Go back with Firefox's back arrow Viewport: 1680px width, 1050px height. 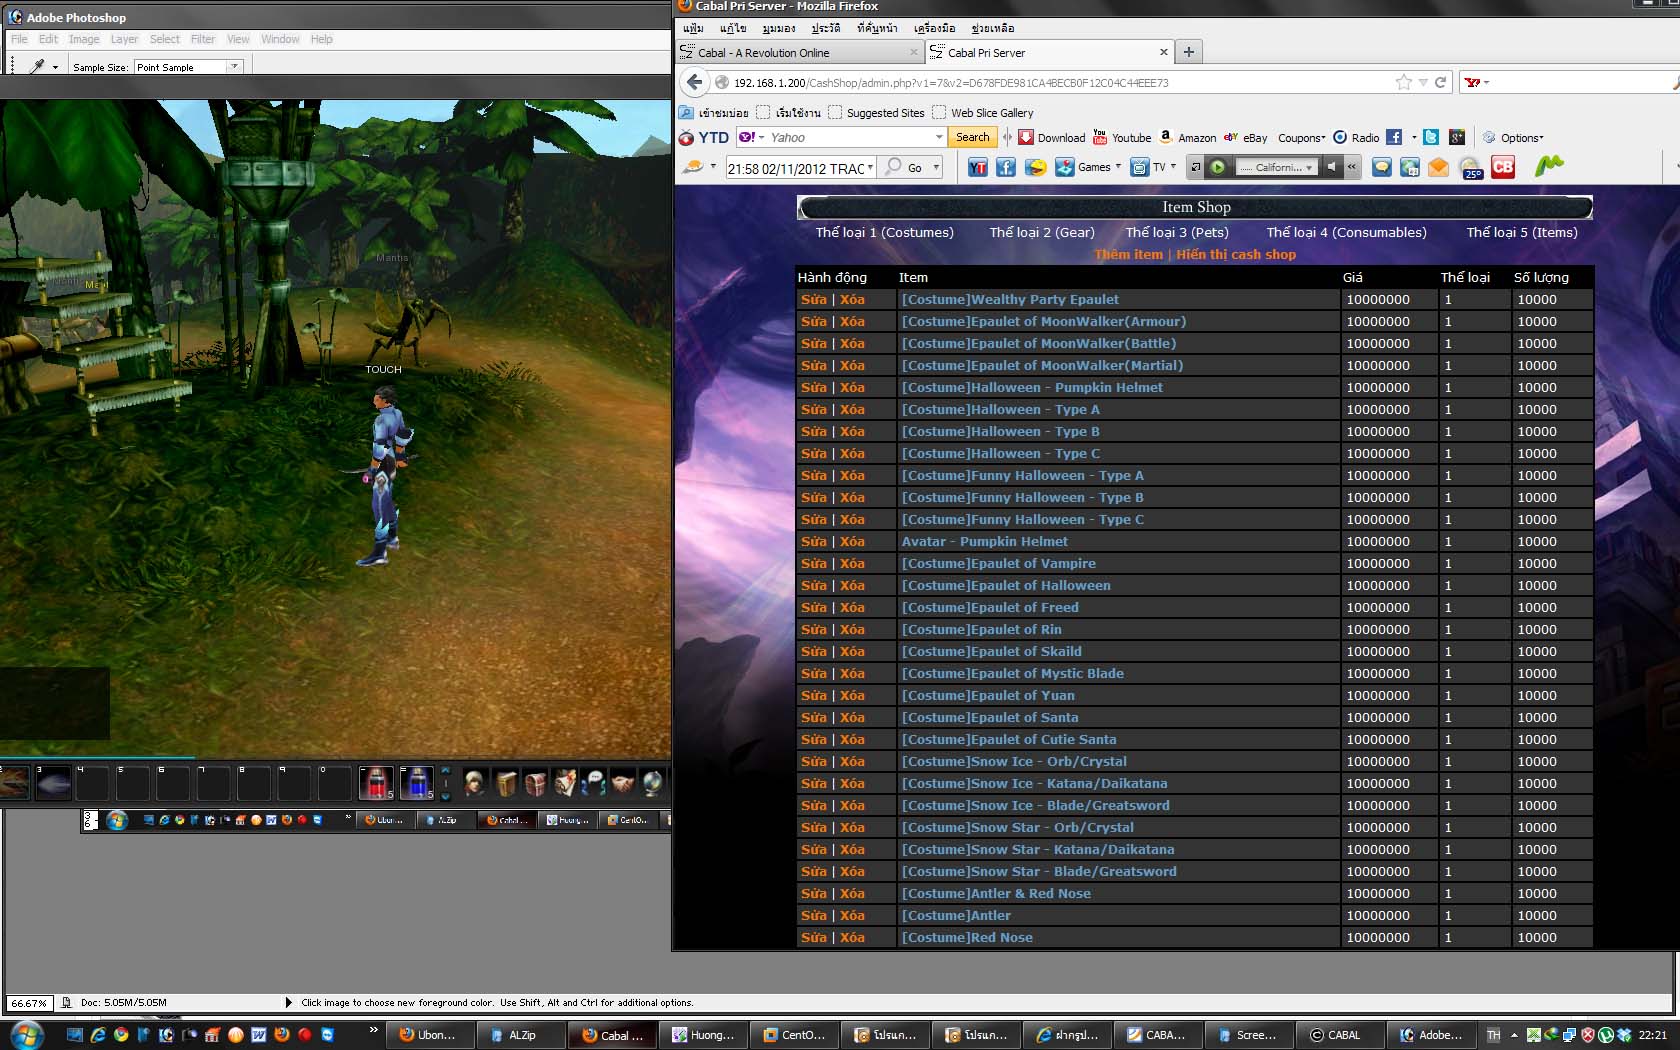point(694,82)
